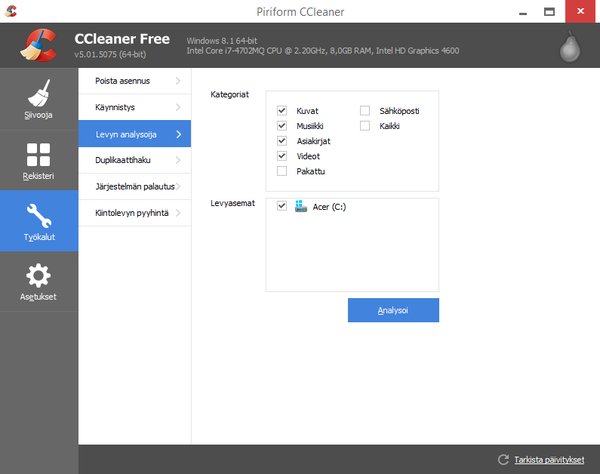Open the Siivooja broom icon

coord(38,93)
